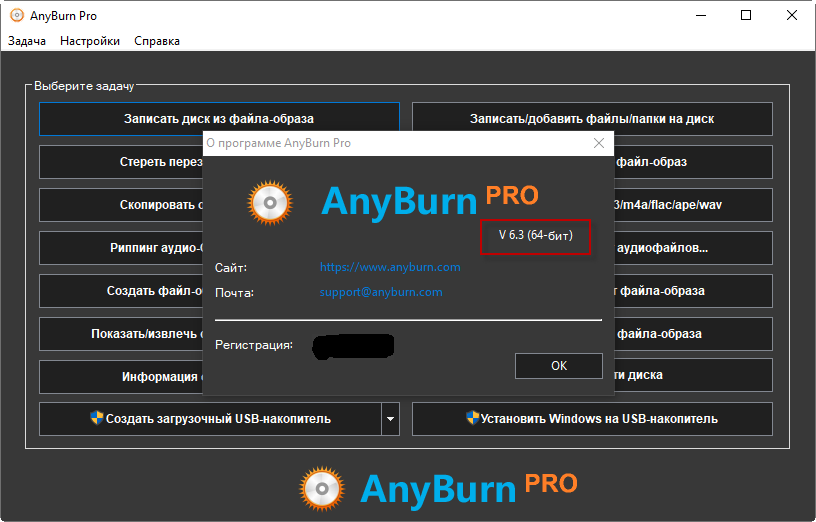816x522 pixels.
Task: Click the support@anyburn.com email link
Action: click(x=381, y=292)
